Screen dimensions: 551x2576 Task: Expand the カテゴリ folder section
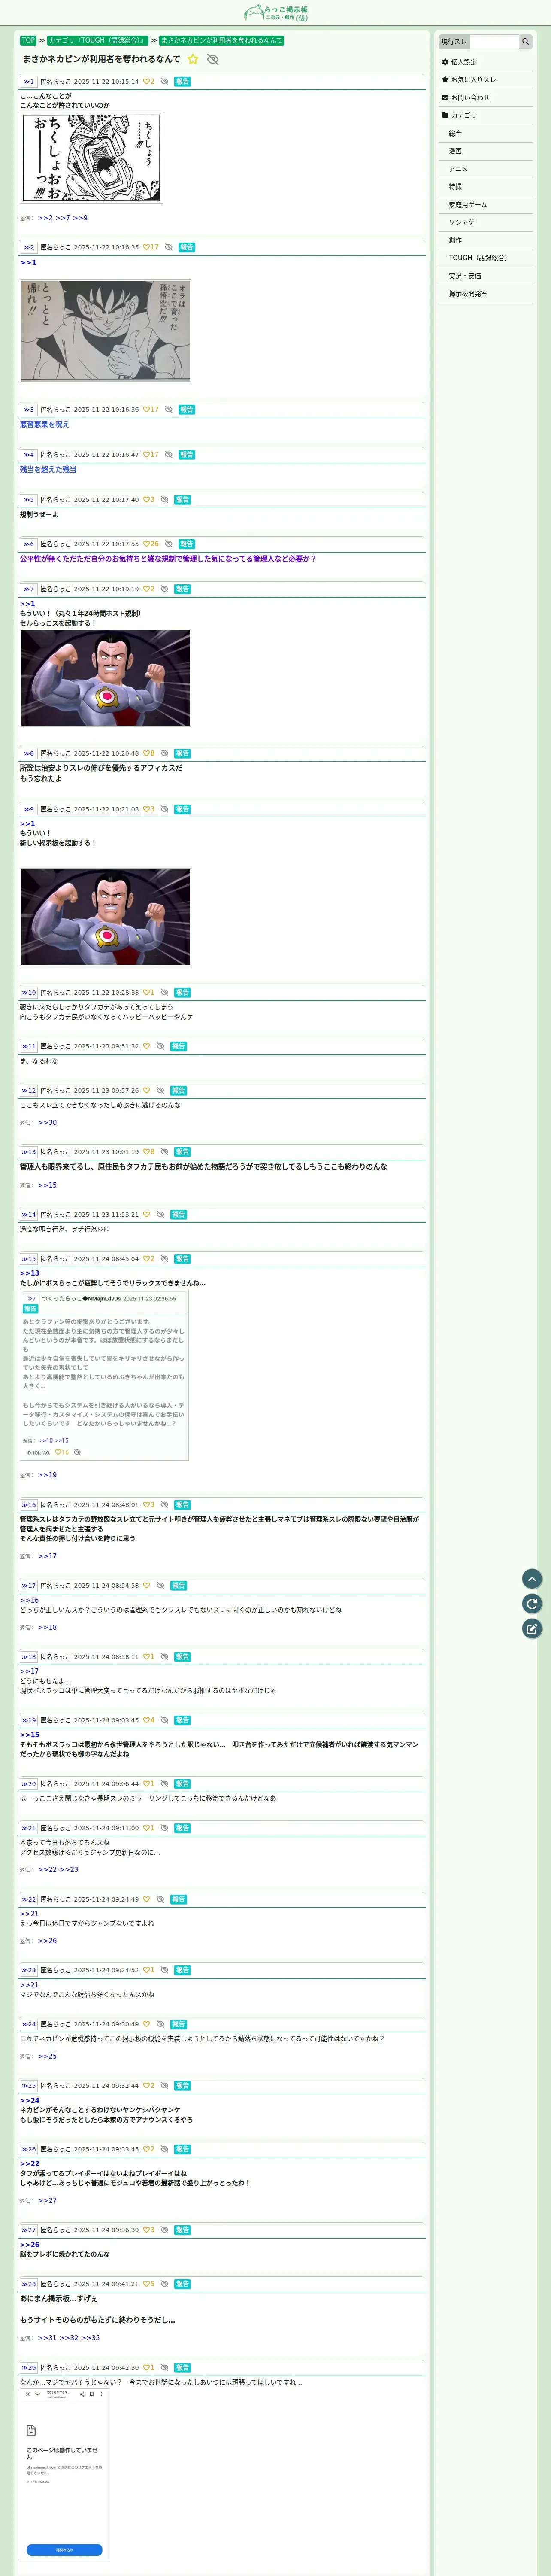point(459,116)
